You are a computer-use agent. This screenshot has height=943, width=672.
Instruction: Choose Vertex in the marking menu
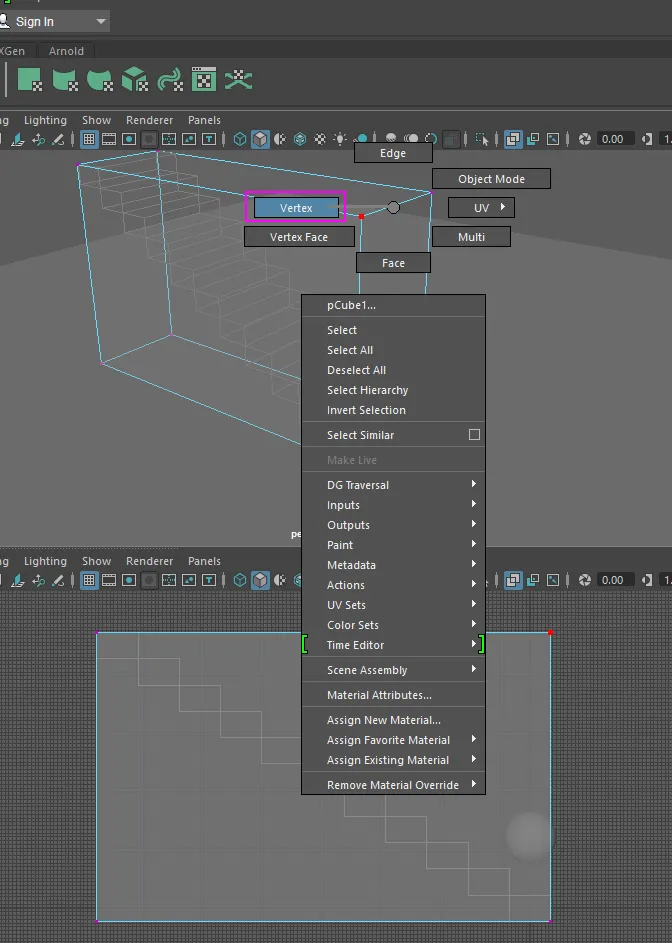coord(296,208)
